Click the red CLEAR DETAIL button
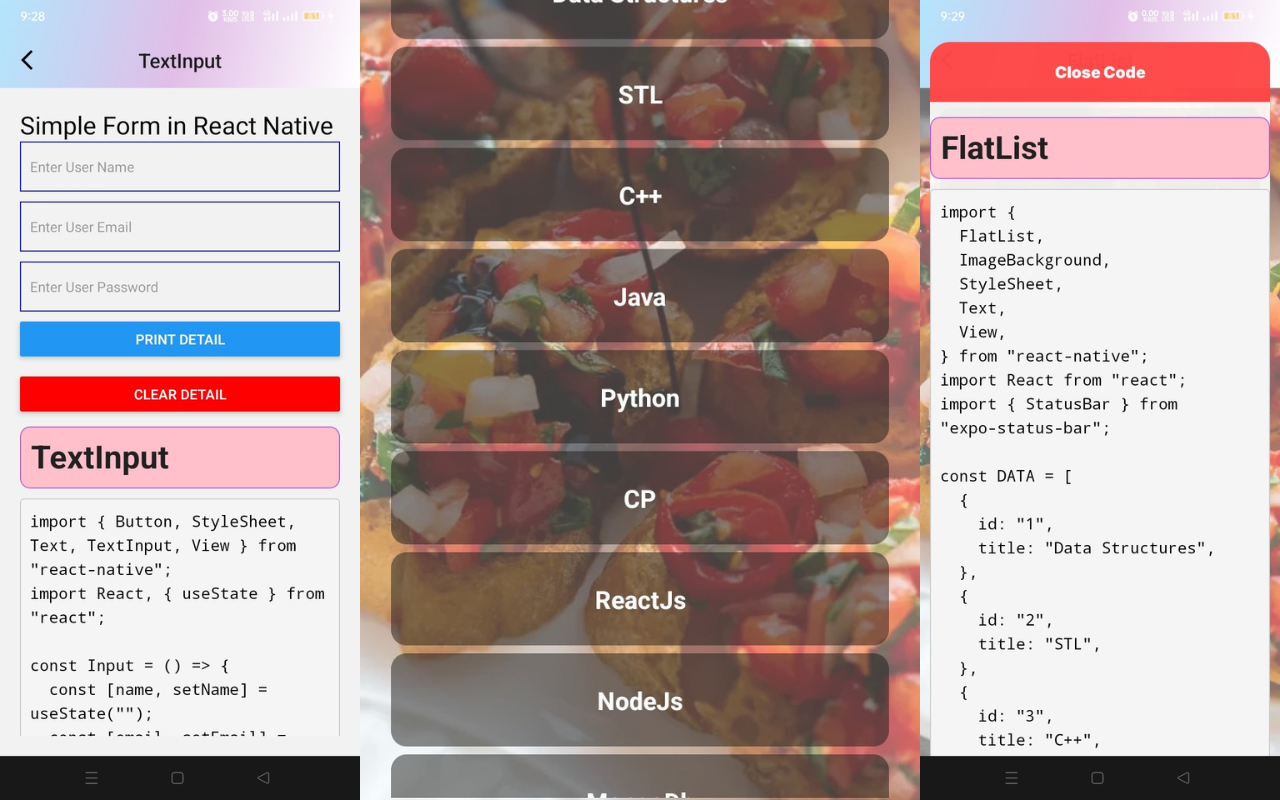1280x800 pixels. point(180,394)
